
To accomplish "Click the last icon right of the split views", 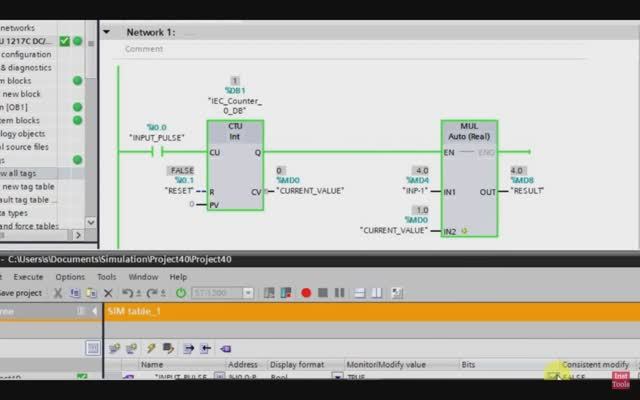I will pos(397,293).
